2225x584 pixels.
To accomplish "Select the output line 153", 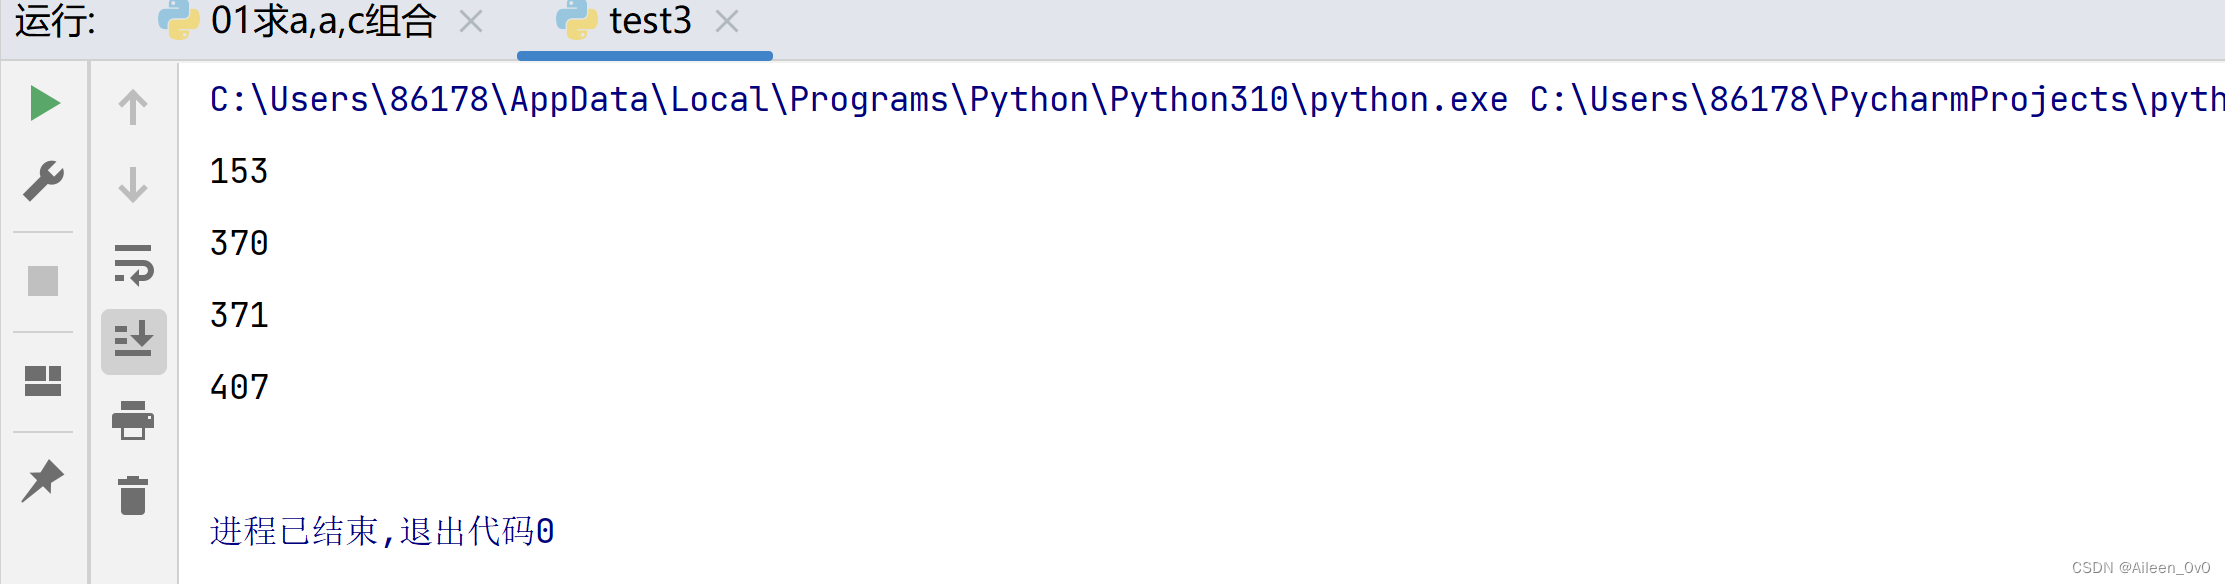I will coord(238,171).
